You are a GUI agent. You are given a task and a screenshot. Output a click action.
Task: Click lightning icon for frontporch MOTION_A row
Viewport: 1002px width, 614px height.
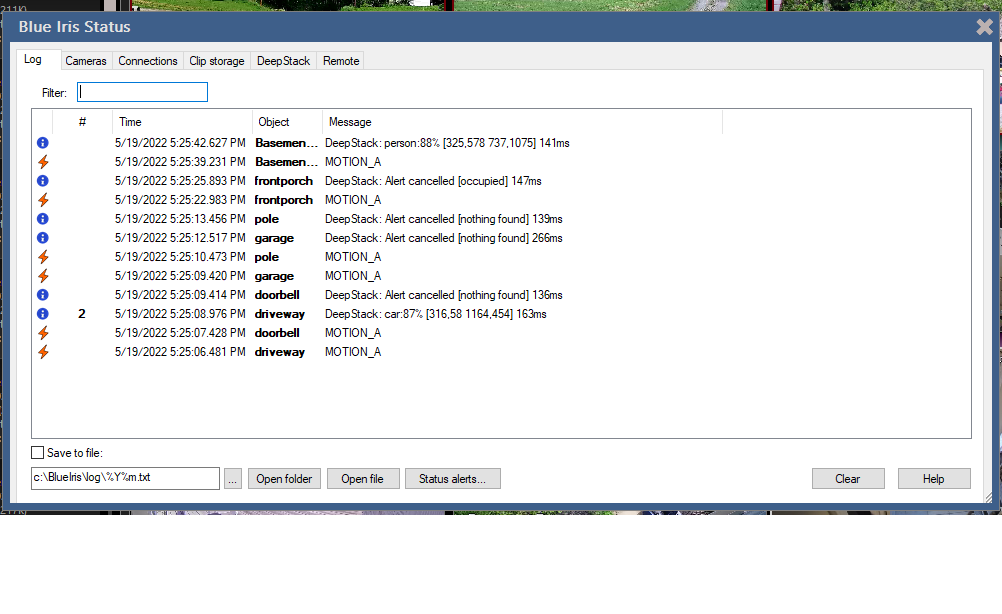click(x=43, y=200)
